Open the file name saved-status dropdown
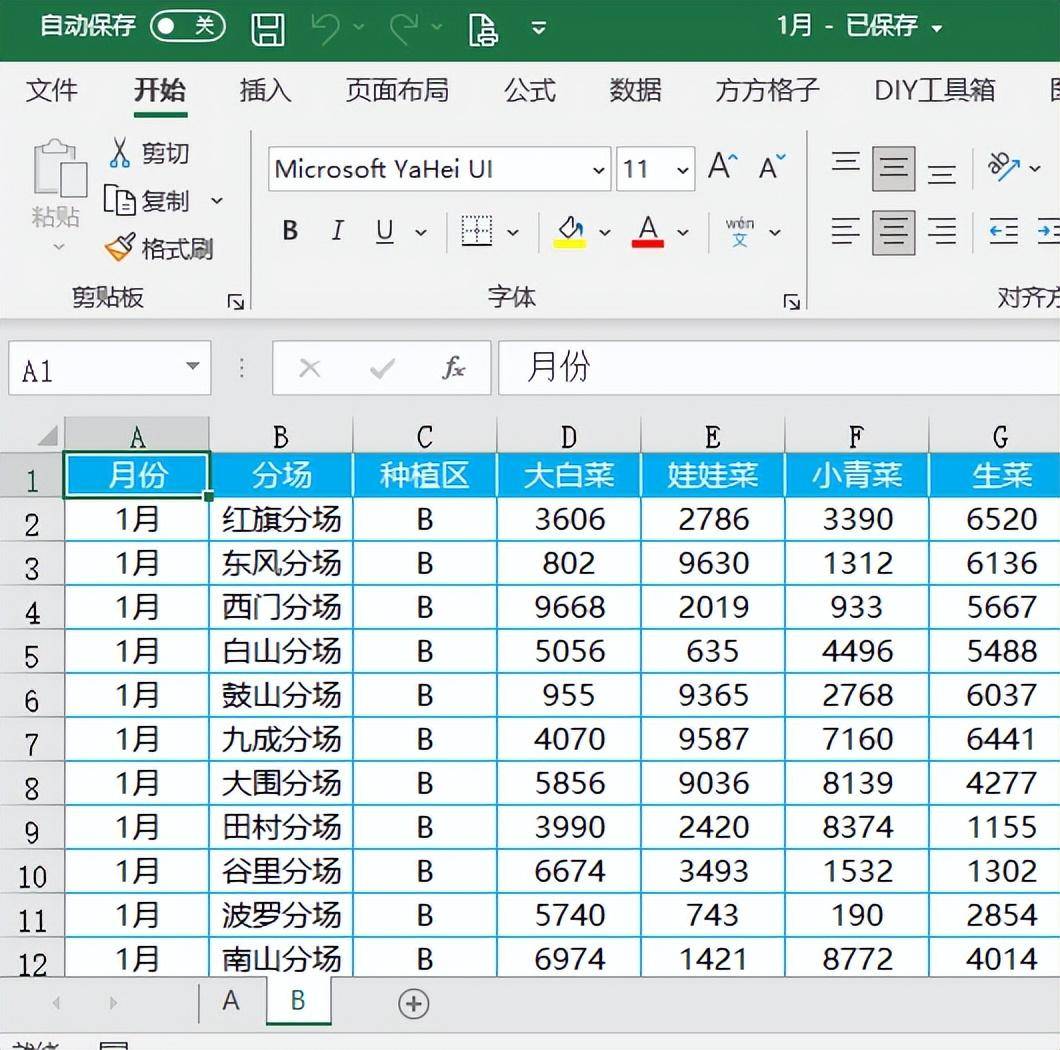 tap(937, 28)
